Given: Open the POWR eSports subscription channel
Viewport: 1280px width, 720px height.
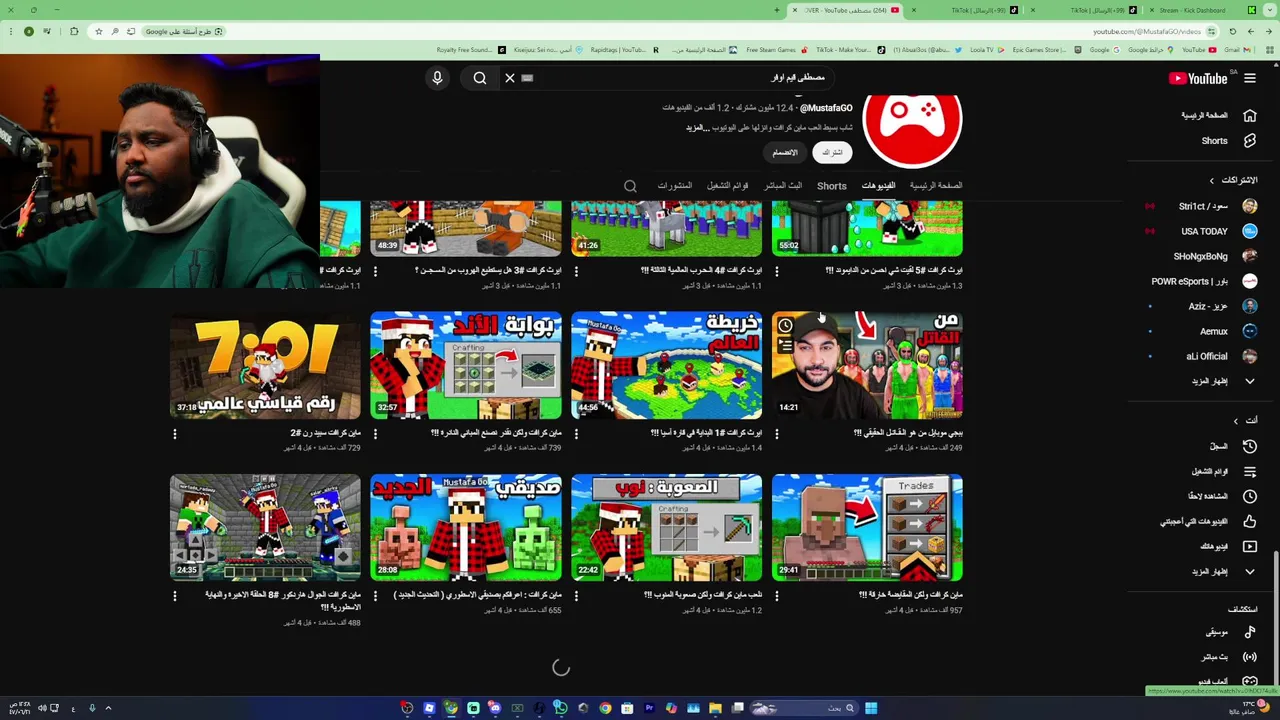Looking at the screenshot, I should (x=1205, y=281).
